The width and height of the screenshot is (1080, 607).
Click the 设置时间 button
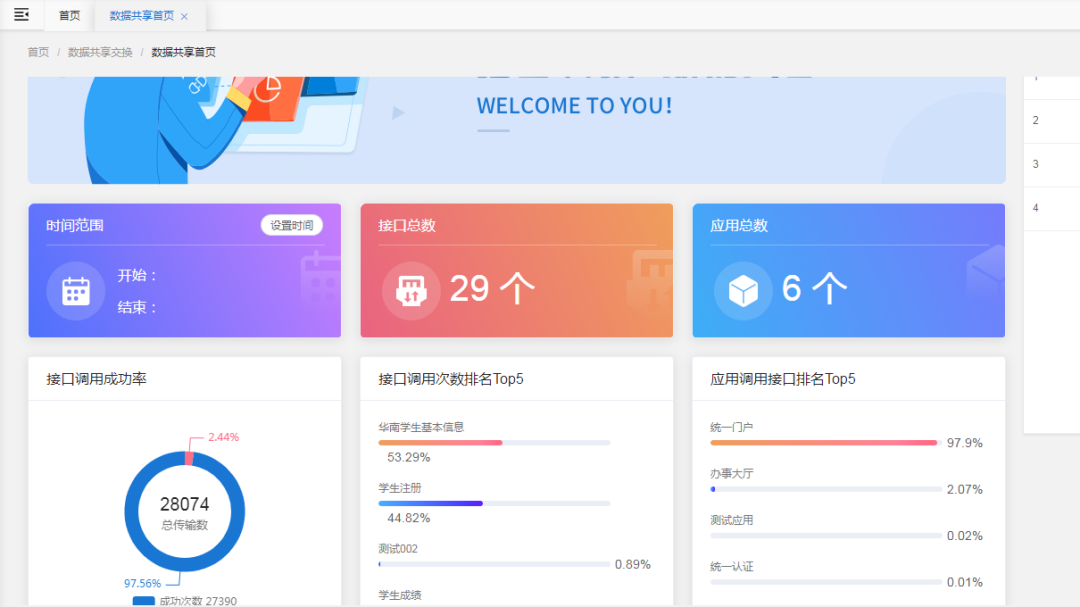tap(293, 225)
